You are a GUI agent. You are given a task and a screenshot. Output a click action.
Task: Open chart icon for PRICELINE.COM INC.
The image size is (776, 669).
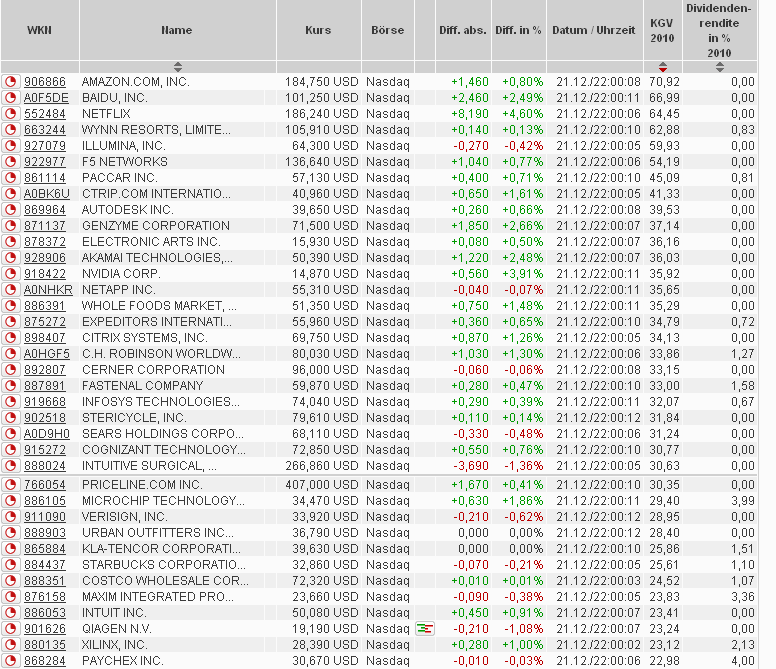click(10, 484)
